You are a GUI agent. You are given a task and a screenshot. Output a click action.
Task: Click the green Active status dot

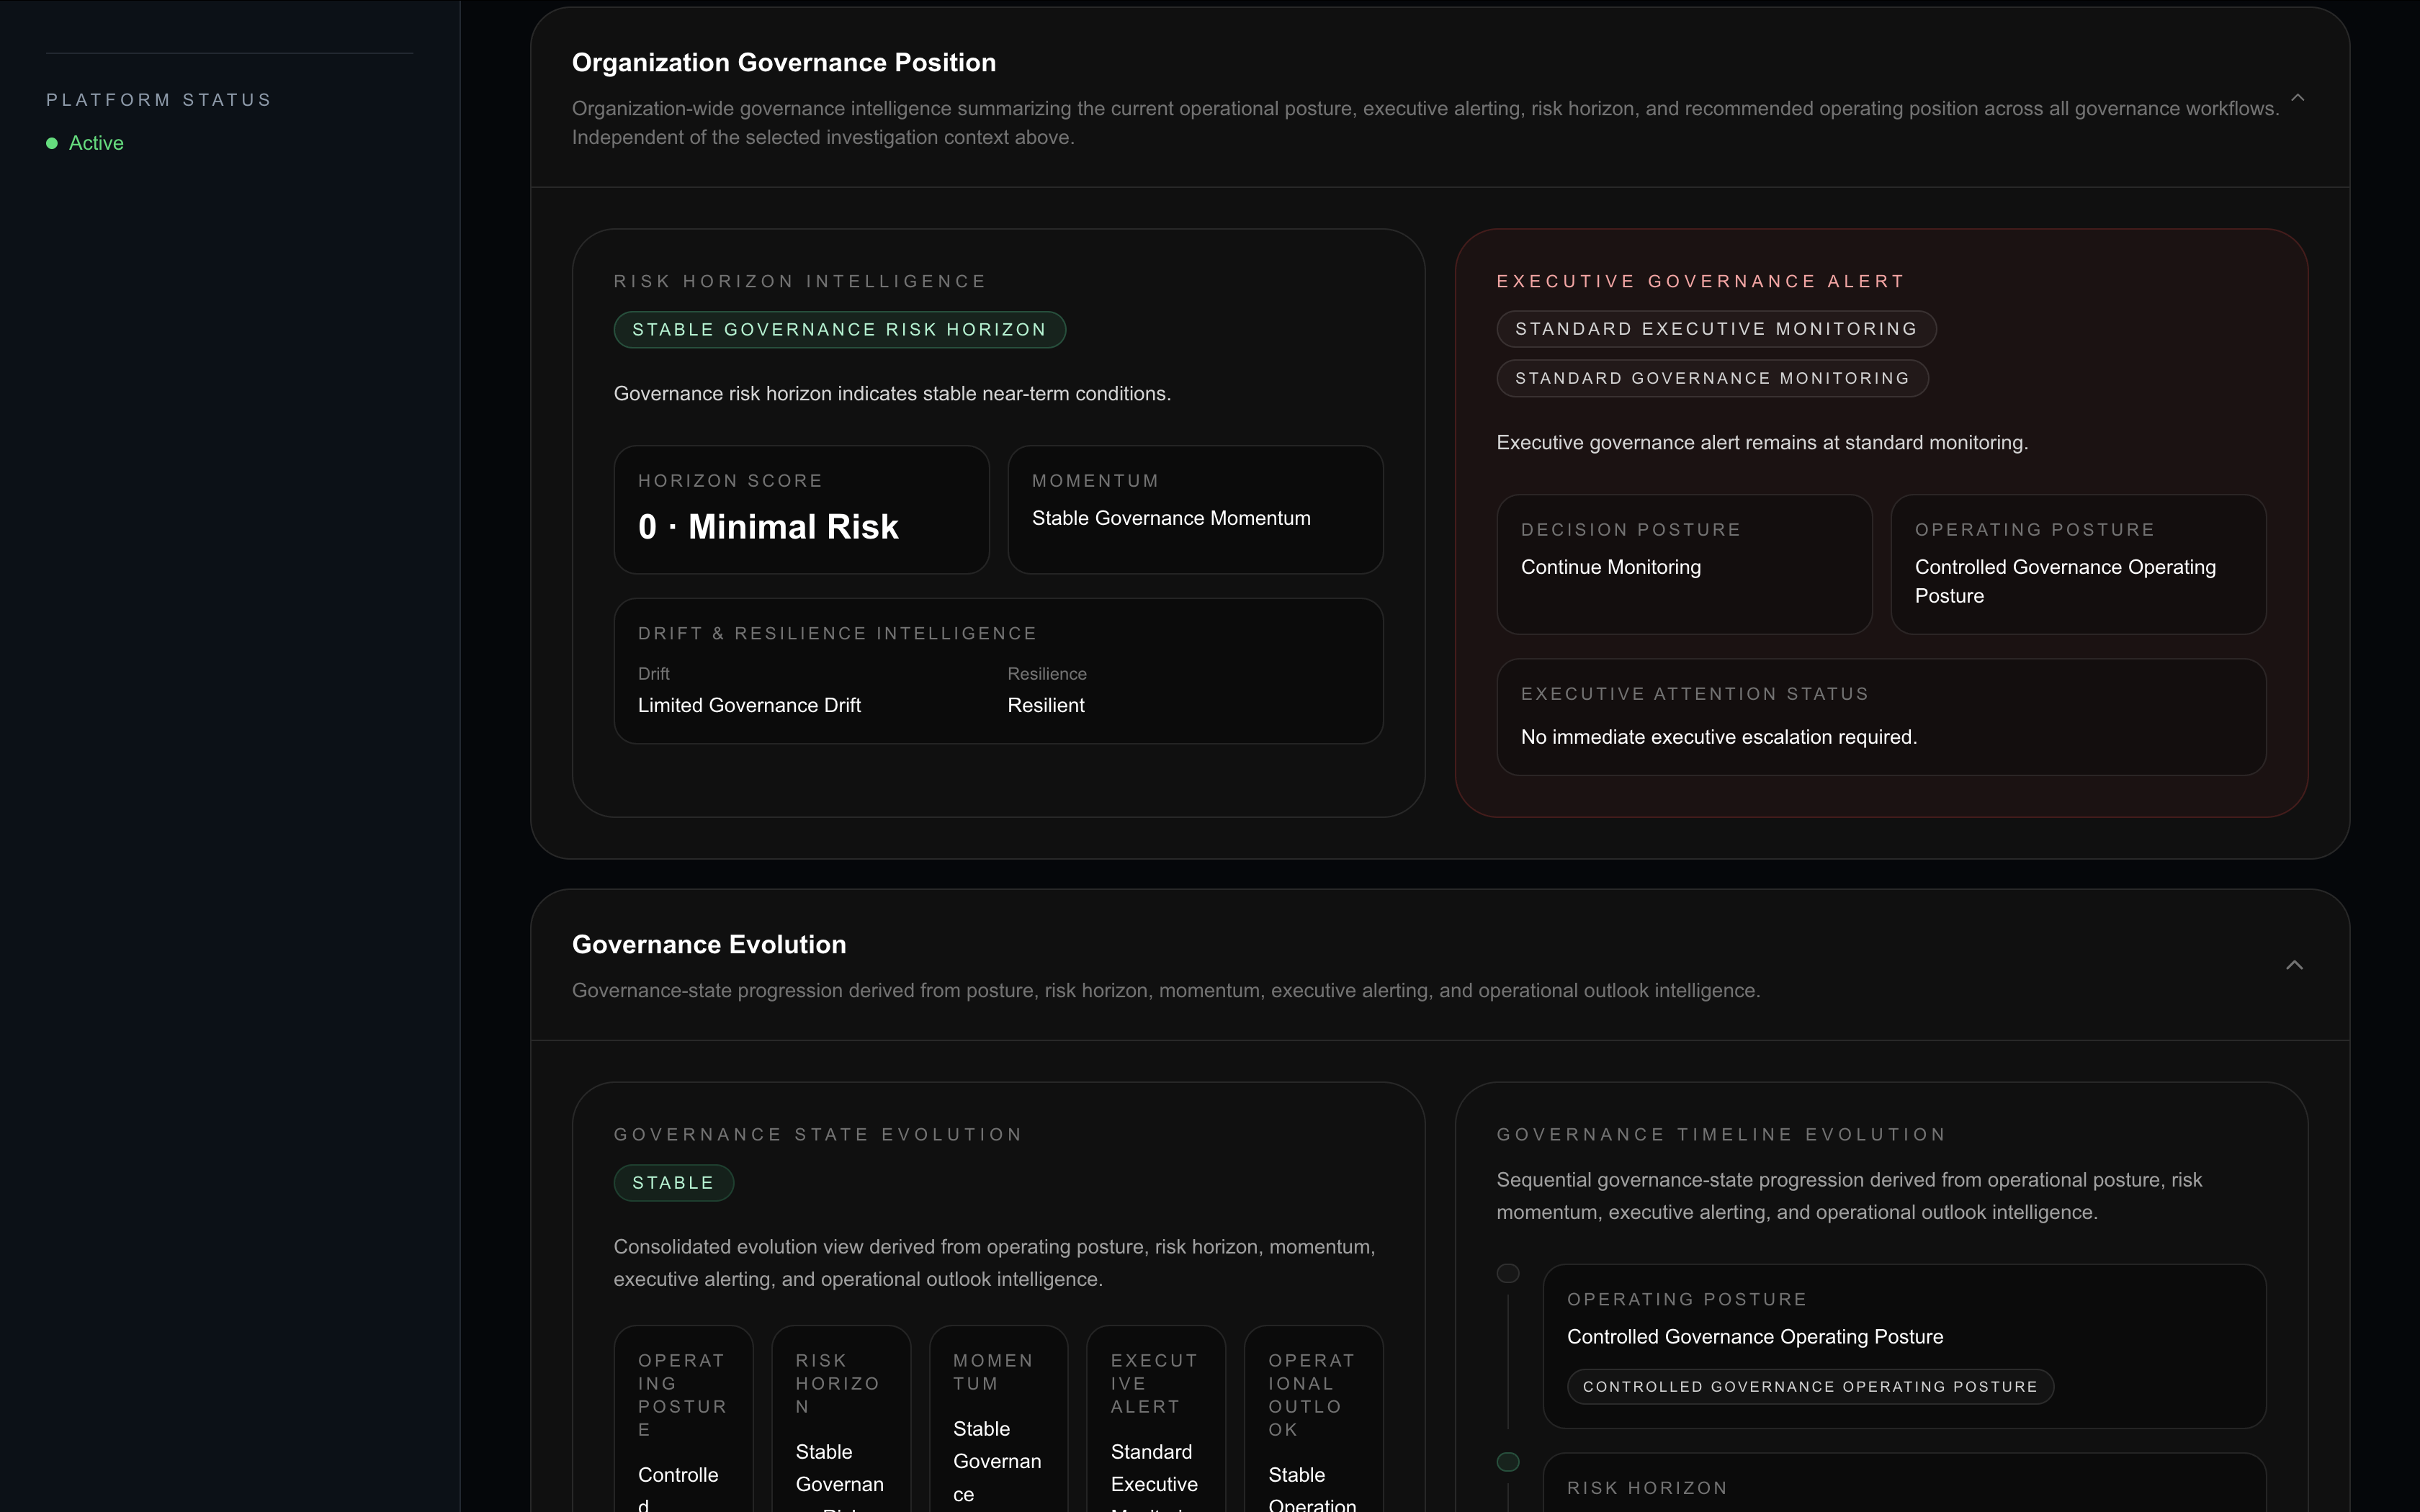tap(52, 143)
